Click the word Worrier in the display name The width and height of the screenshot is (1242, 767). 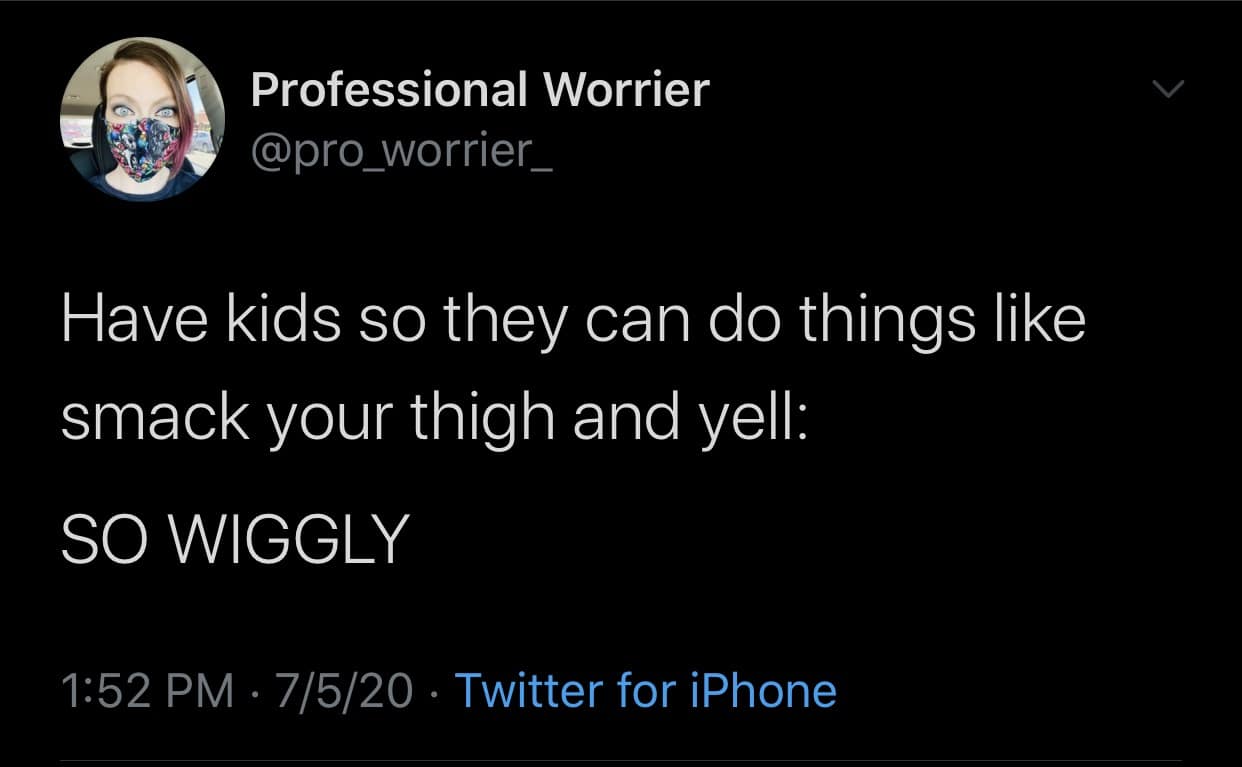tap(625, 90)
